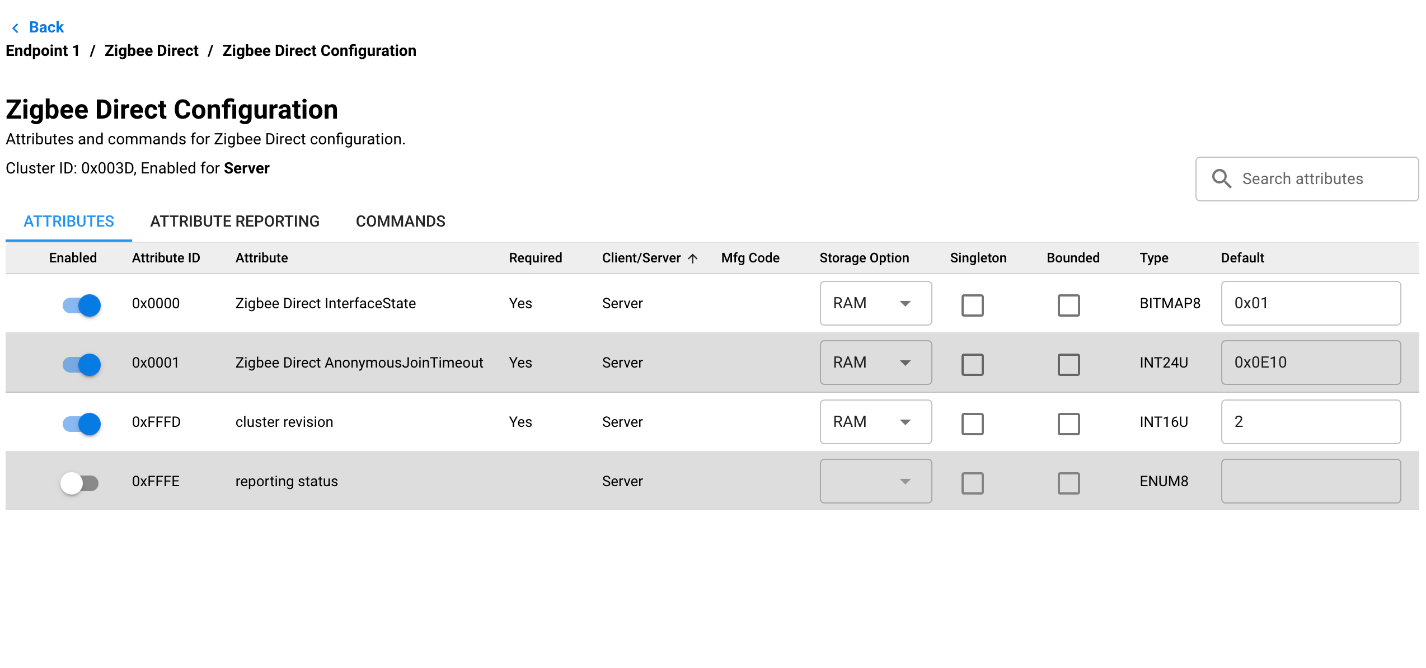Click the Default value field for InterfaceState
This screenshot has height=668, width=1426.
[1310, 303]
